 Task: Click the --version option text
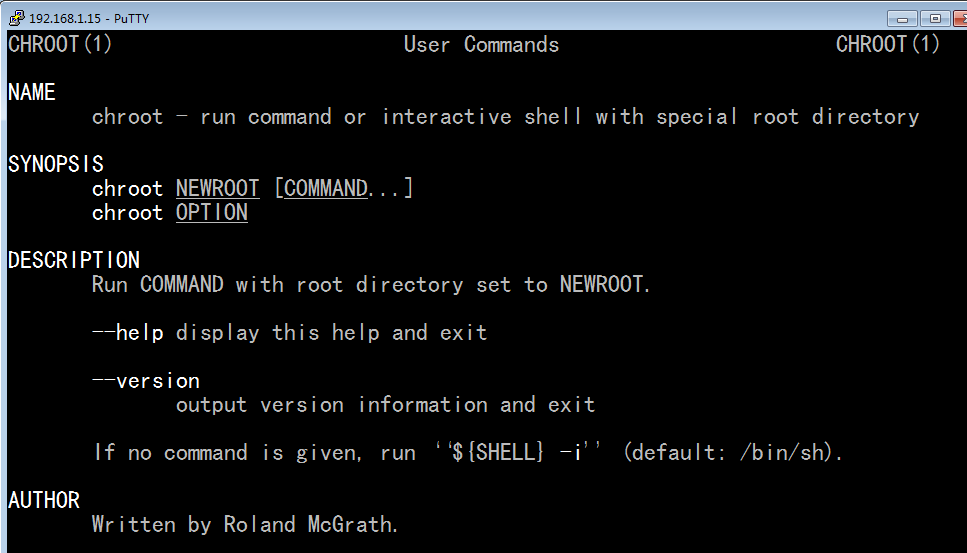[146, 381]
